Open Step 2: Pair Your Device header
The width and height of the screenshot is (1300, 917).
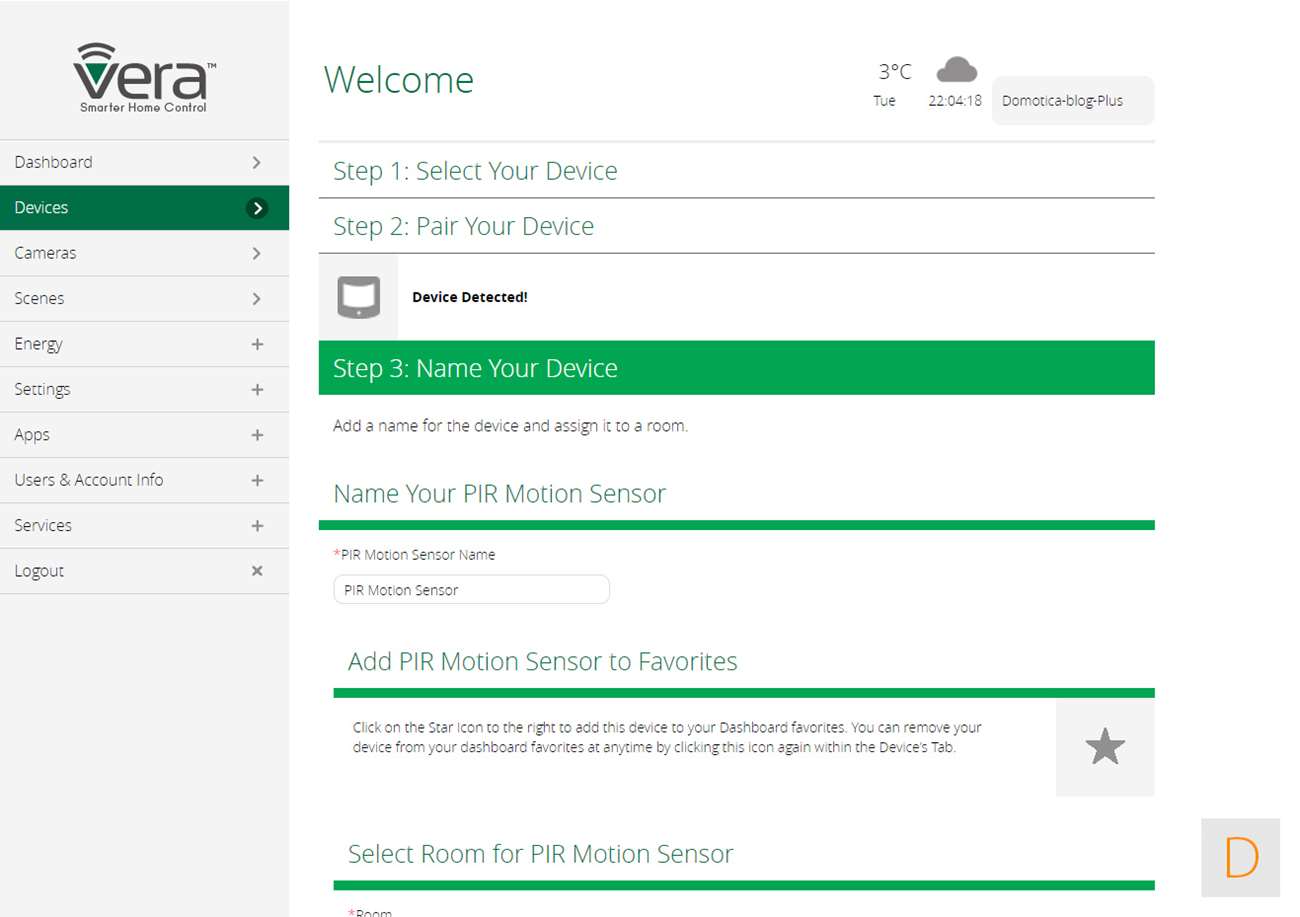[x=463, y=226]
